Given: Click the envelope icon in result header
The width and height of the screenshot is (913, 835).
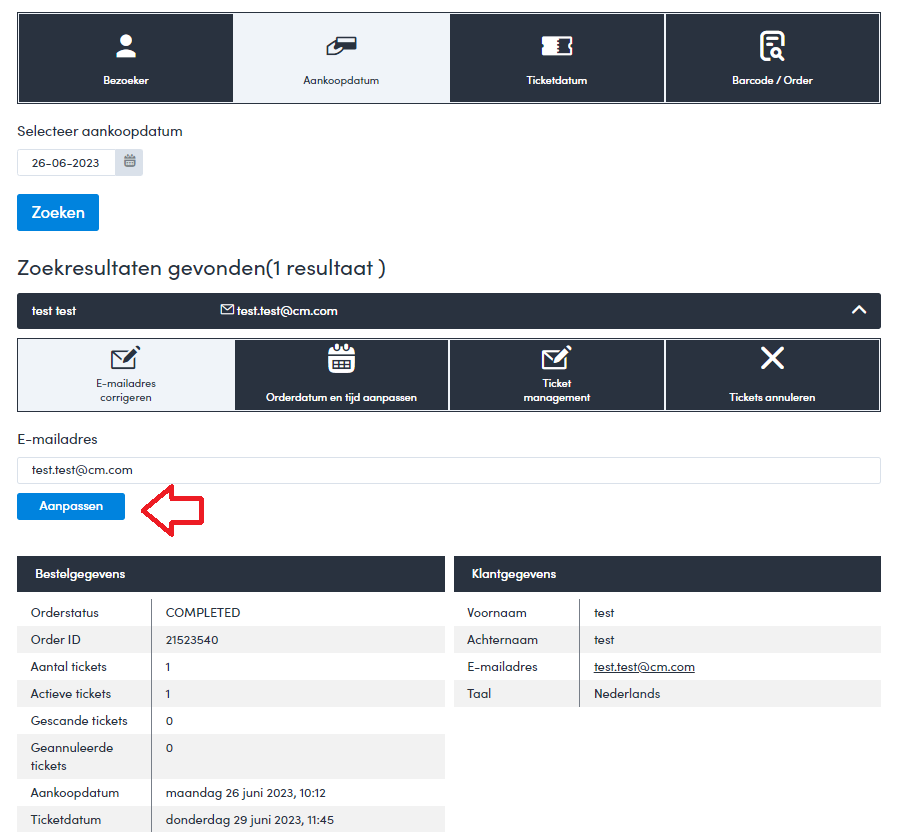Looking at the screenshot, I should point(227,311).
